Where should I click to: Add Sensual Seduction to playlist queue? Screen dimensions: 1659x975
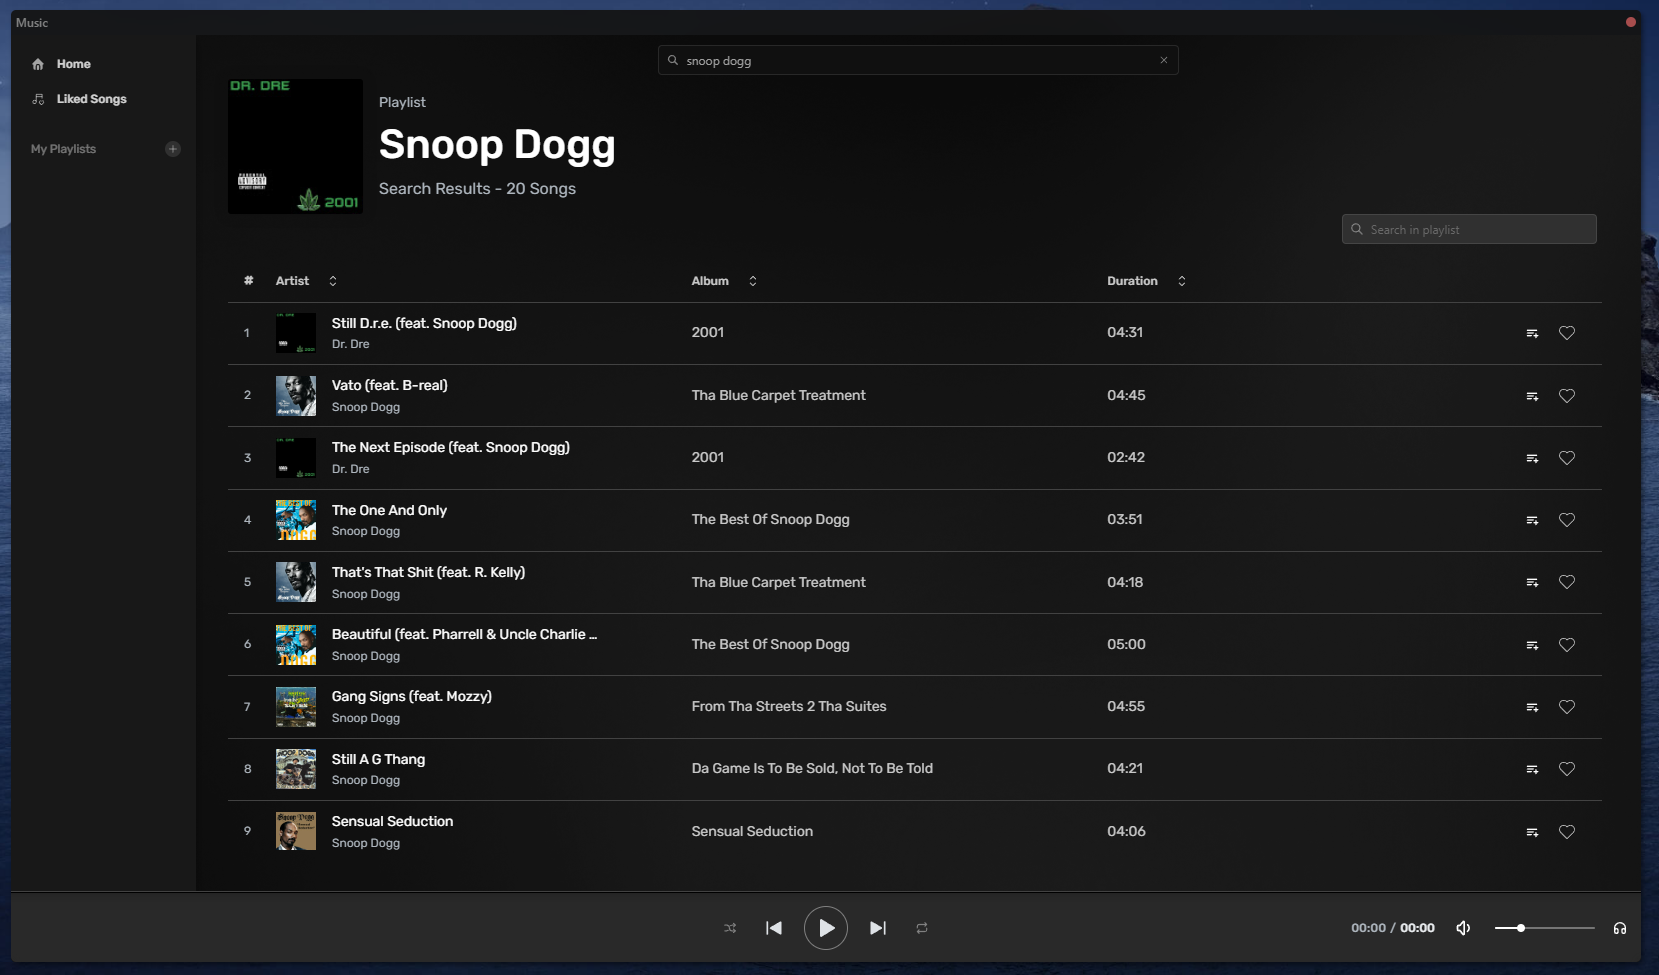tap(1532, 832)
